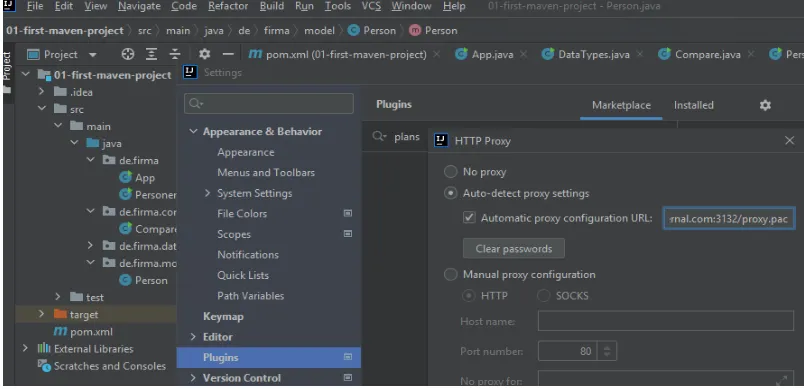The width and height of the screenshot is (804, 389).
Task: Open Notifications settings page
Action: point(248,255)
